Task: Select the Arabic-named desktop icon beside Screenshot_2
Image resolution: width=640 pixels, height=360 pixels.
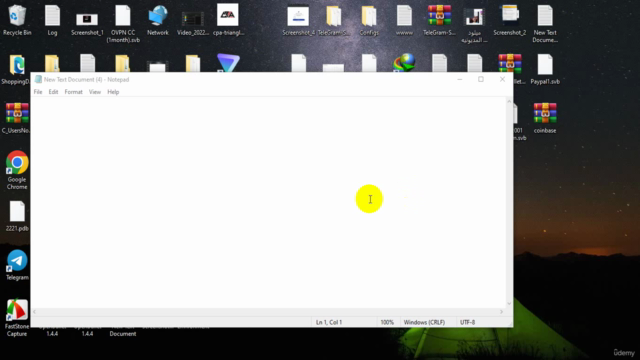Action: pyautogui.click(x=474, y=23)
